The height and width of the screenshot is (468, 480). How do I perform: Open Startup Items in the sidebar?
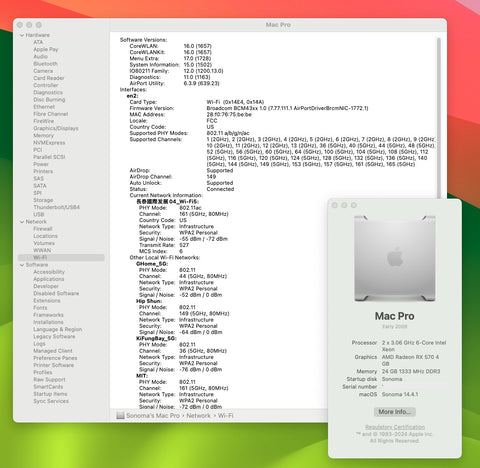[50, 394]
